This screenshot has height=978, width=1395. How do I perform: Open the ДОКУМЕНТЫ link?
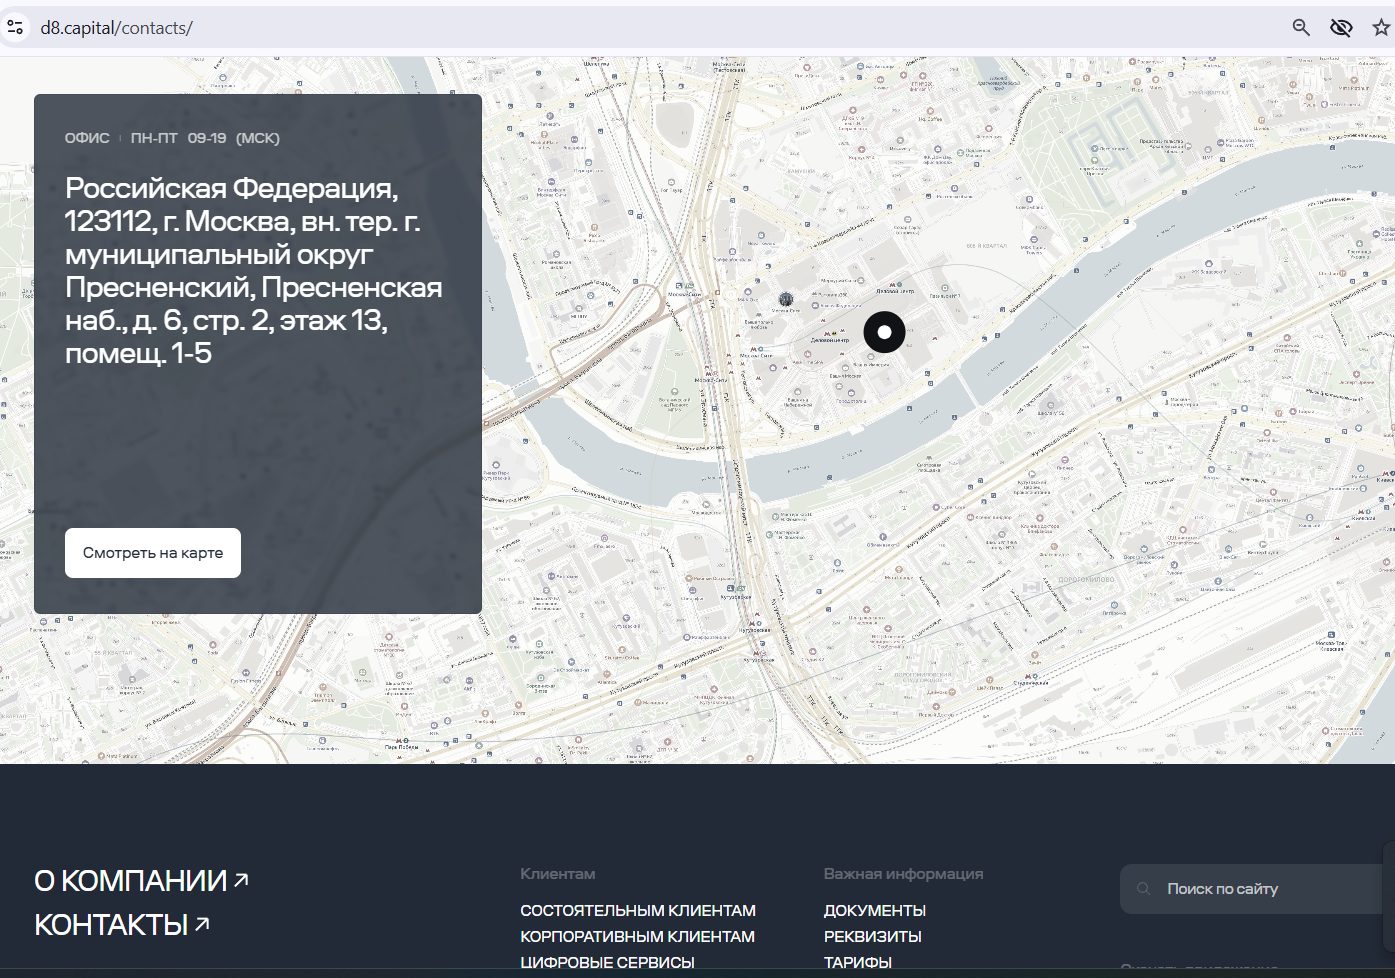point(874,910)
